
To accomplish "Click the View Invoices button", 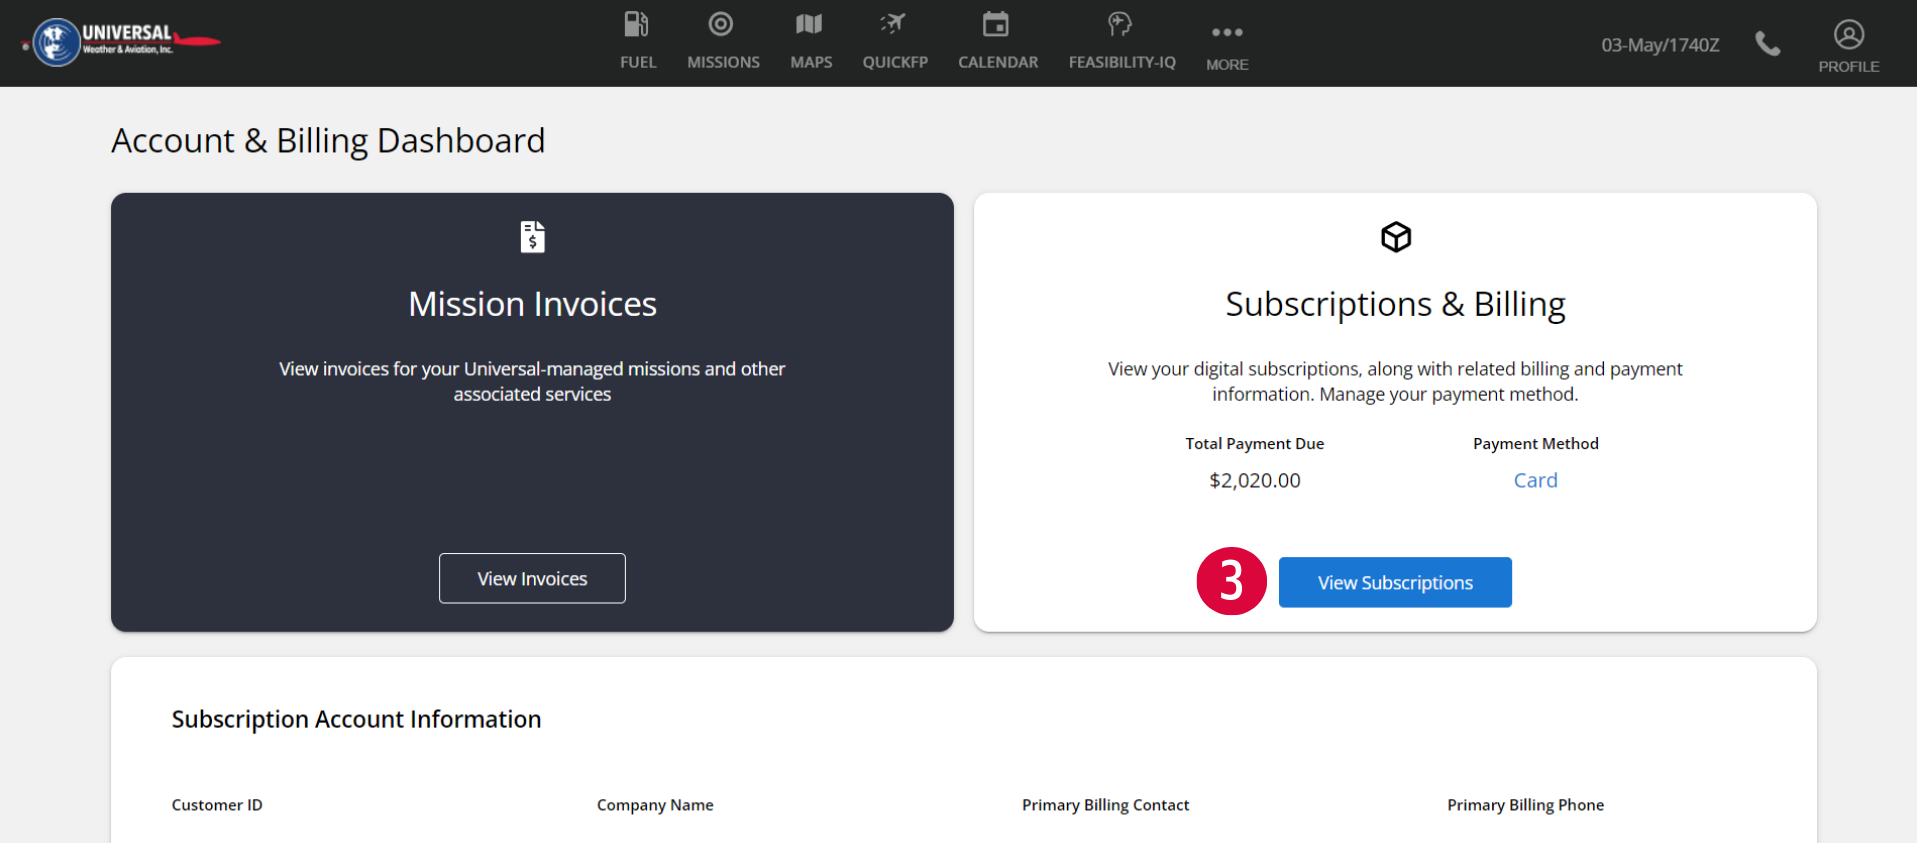I will coord(532,578).
